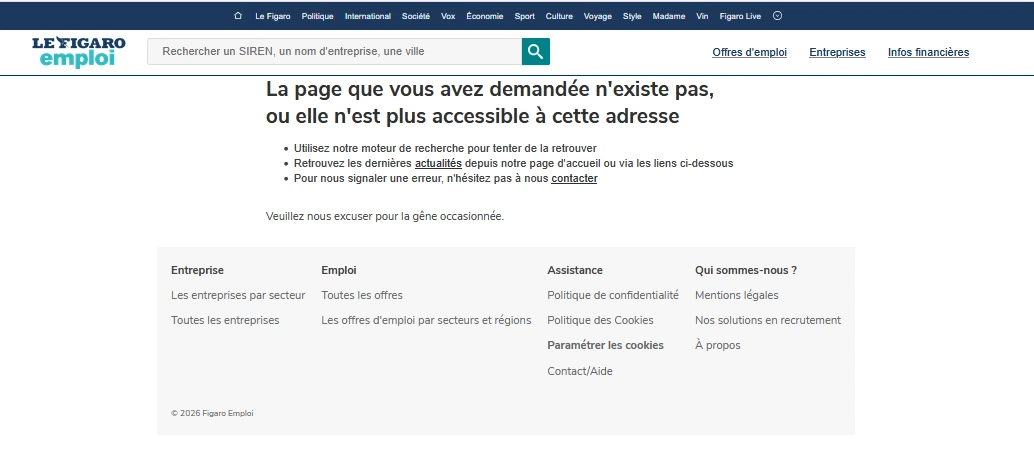Open Économie section
Screen dimensions: 1034x449
coord(485,16)
